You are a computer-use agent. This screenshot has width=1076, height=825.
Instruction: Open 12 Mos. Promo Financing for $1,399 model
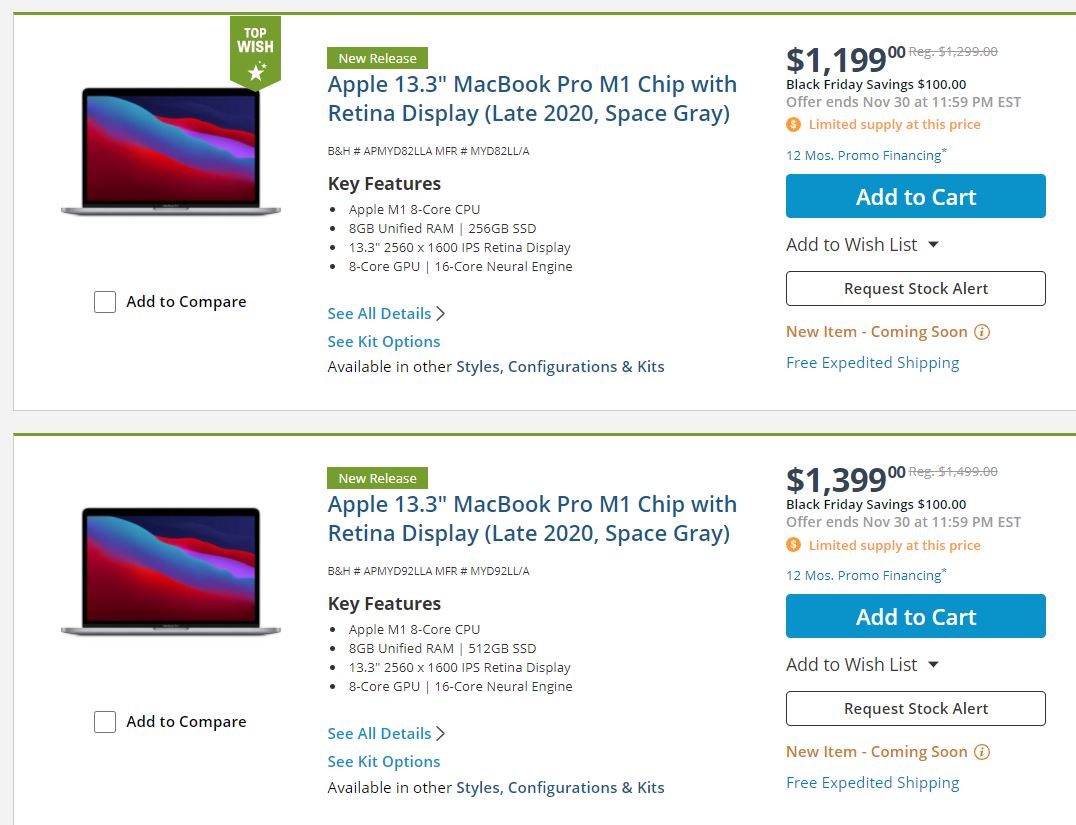click(x=865, y=576)
